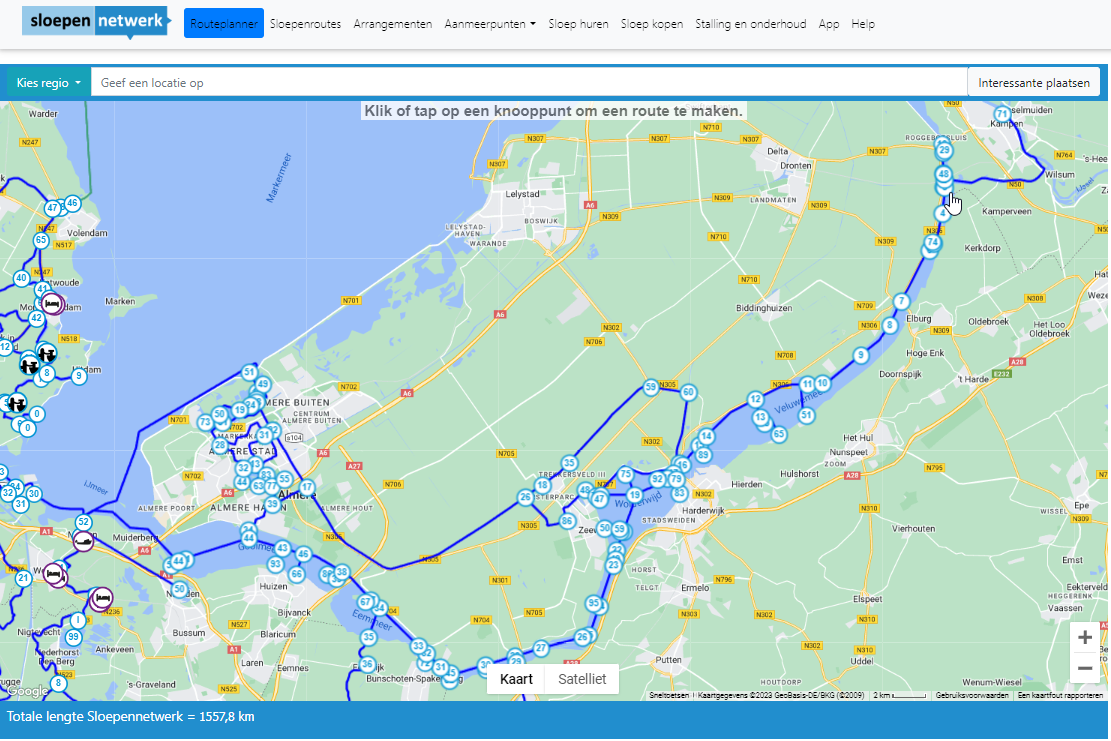Open the Sloep huren menu item

pos(578,24)
